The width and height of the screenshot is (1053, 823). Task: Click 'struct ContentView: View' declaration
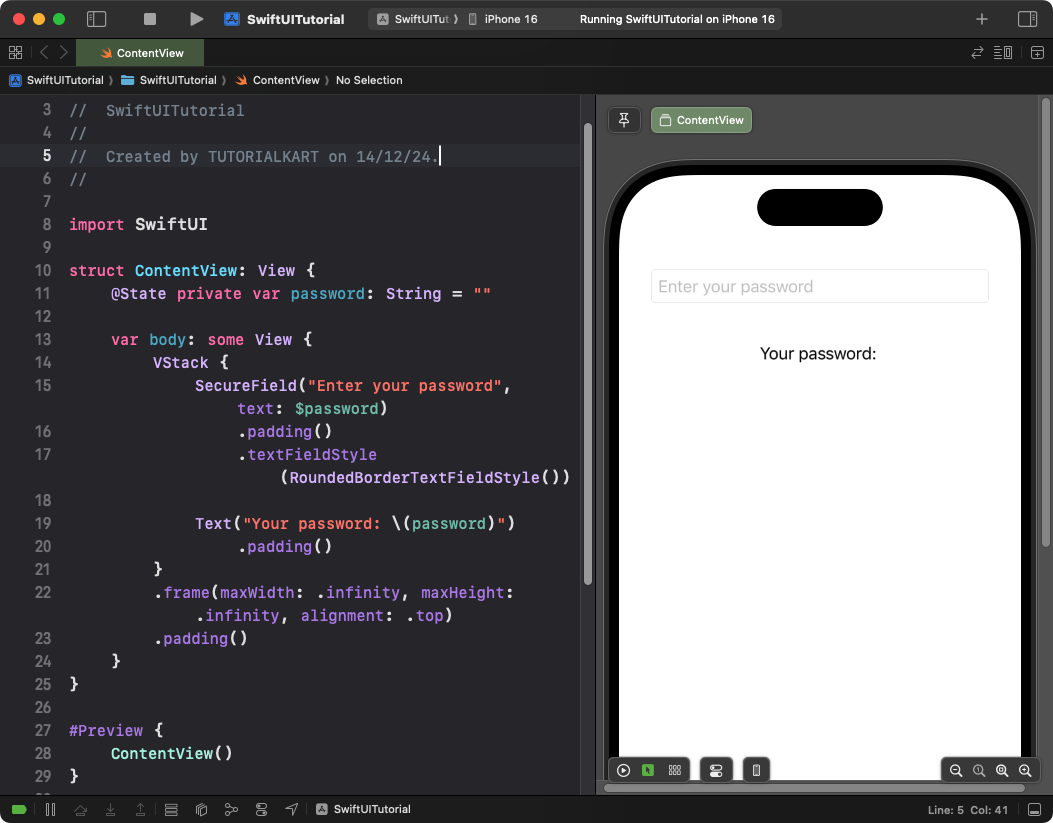tap(192, 271)
